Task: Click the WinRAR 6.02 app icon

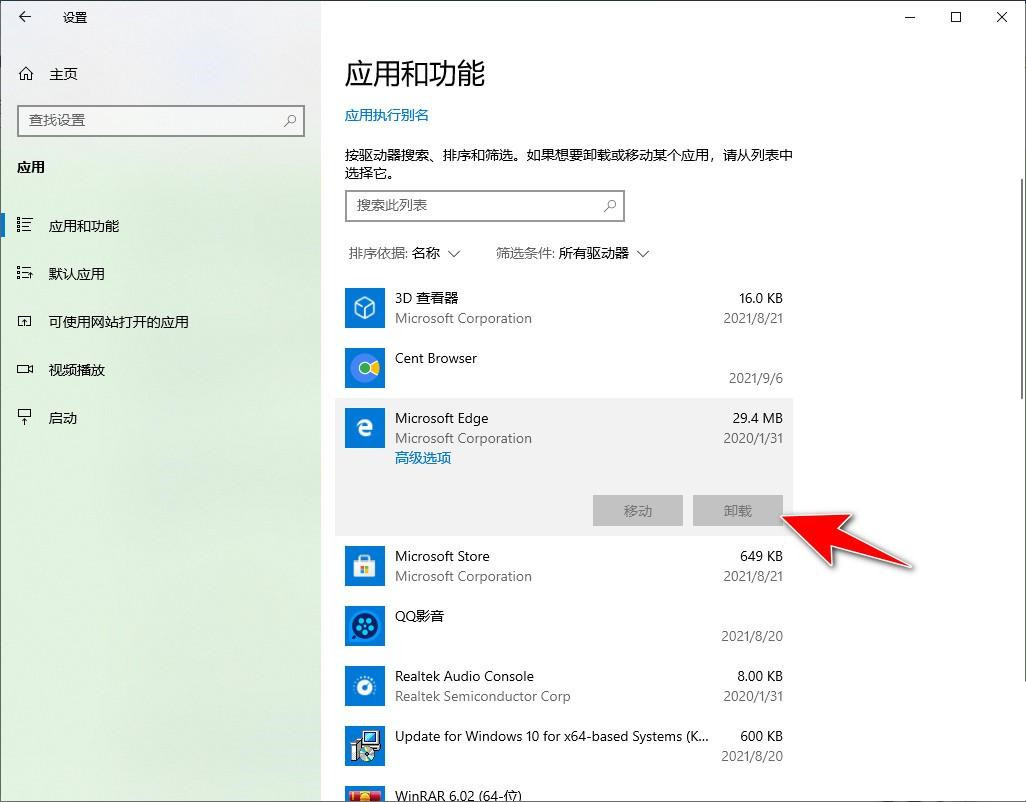Action: pyautogui.click(x=364, y=795)
